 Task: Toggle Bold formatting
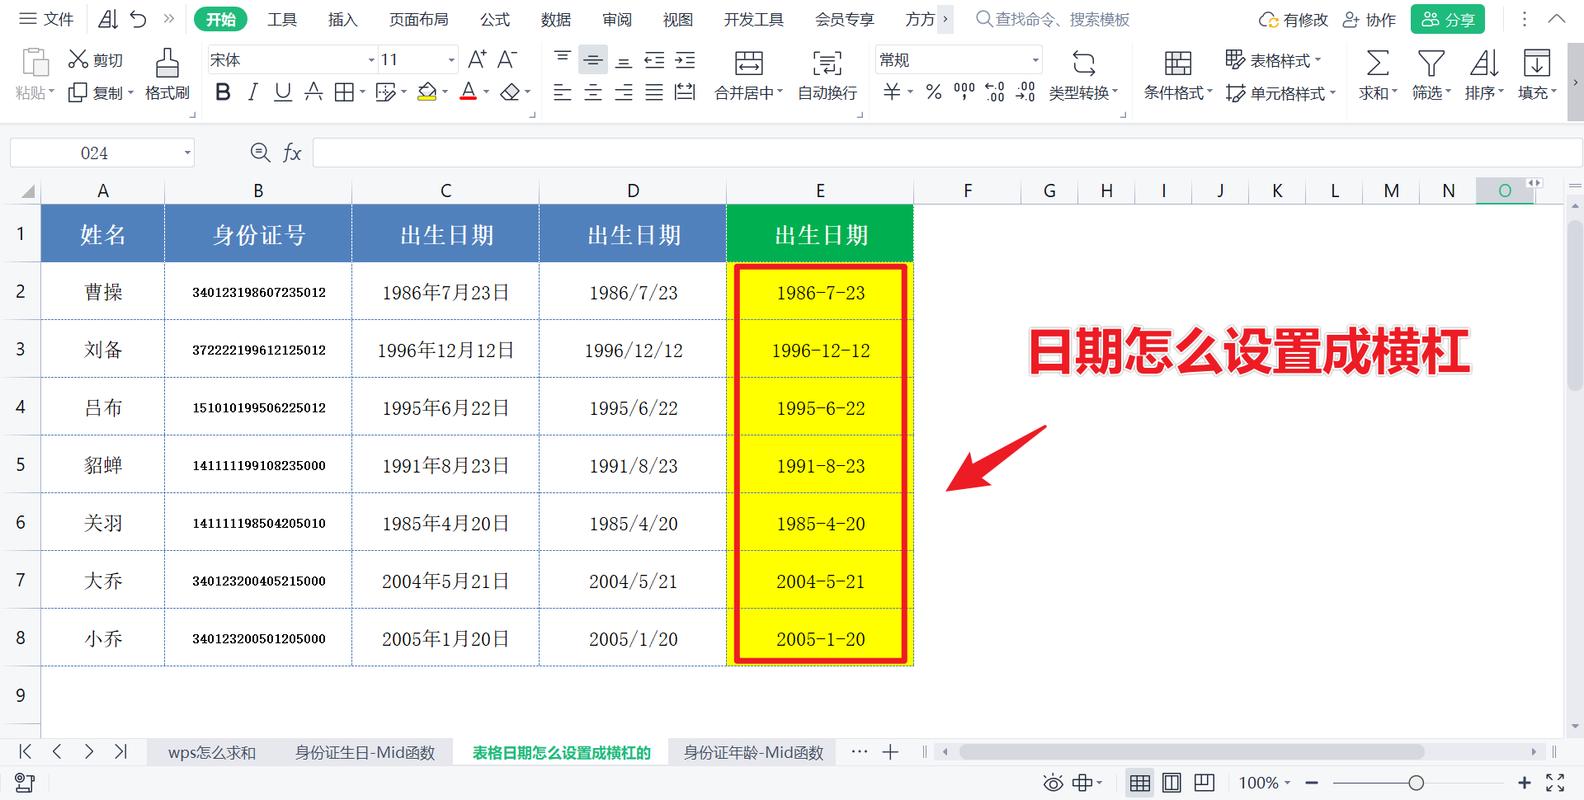click(223, 93)
